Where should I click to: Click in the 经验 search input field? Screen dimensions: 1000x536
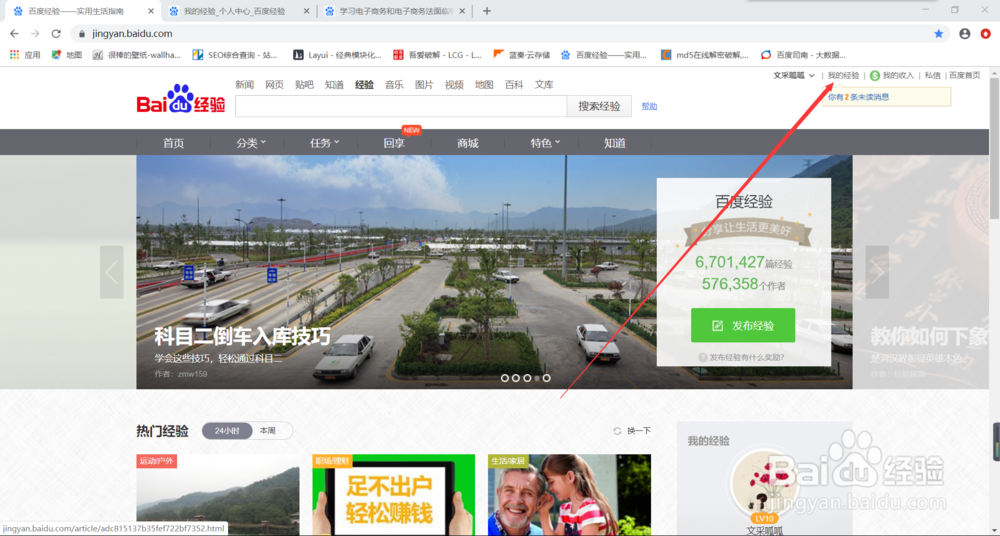pyautogui.click(x=401, y=107)
